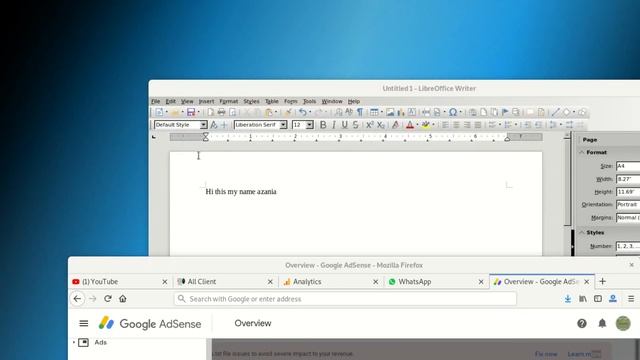Open the AdSense navigation hamburger menu
Viewport: 640px width, 360px height.
[84, 323]
